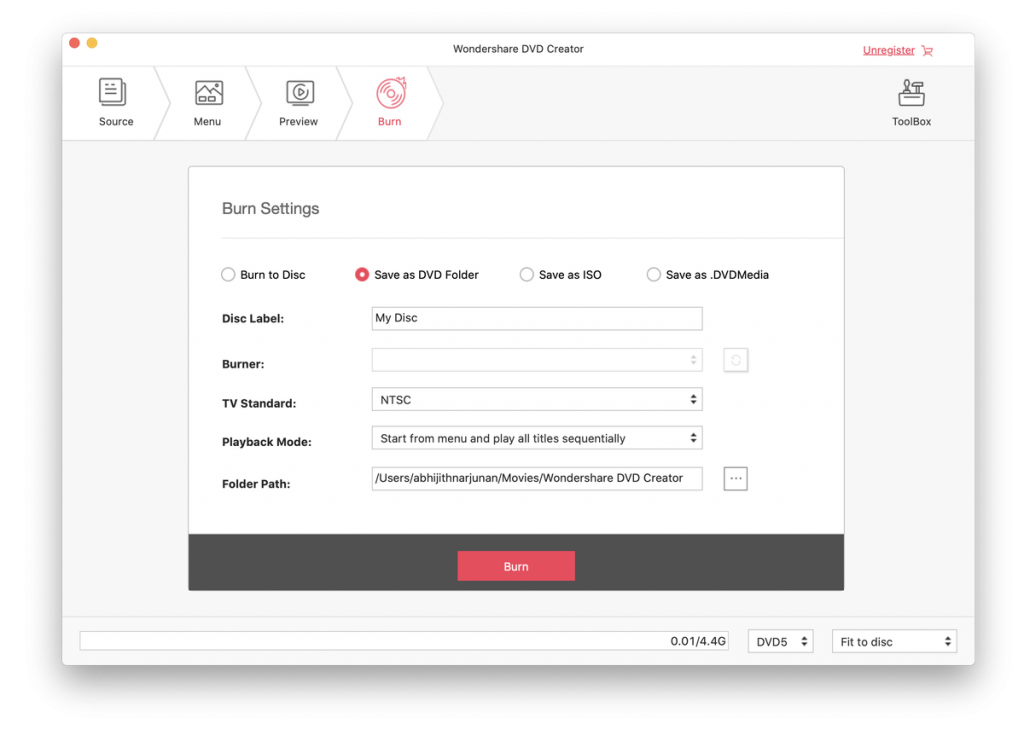Click the shopping cart icon next to Unregister
Image resolution: width=1024 pixels, height=730 pixels.
click(x=927, y=50)
